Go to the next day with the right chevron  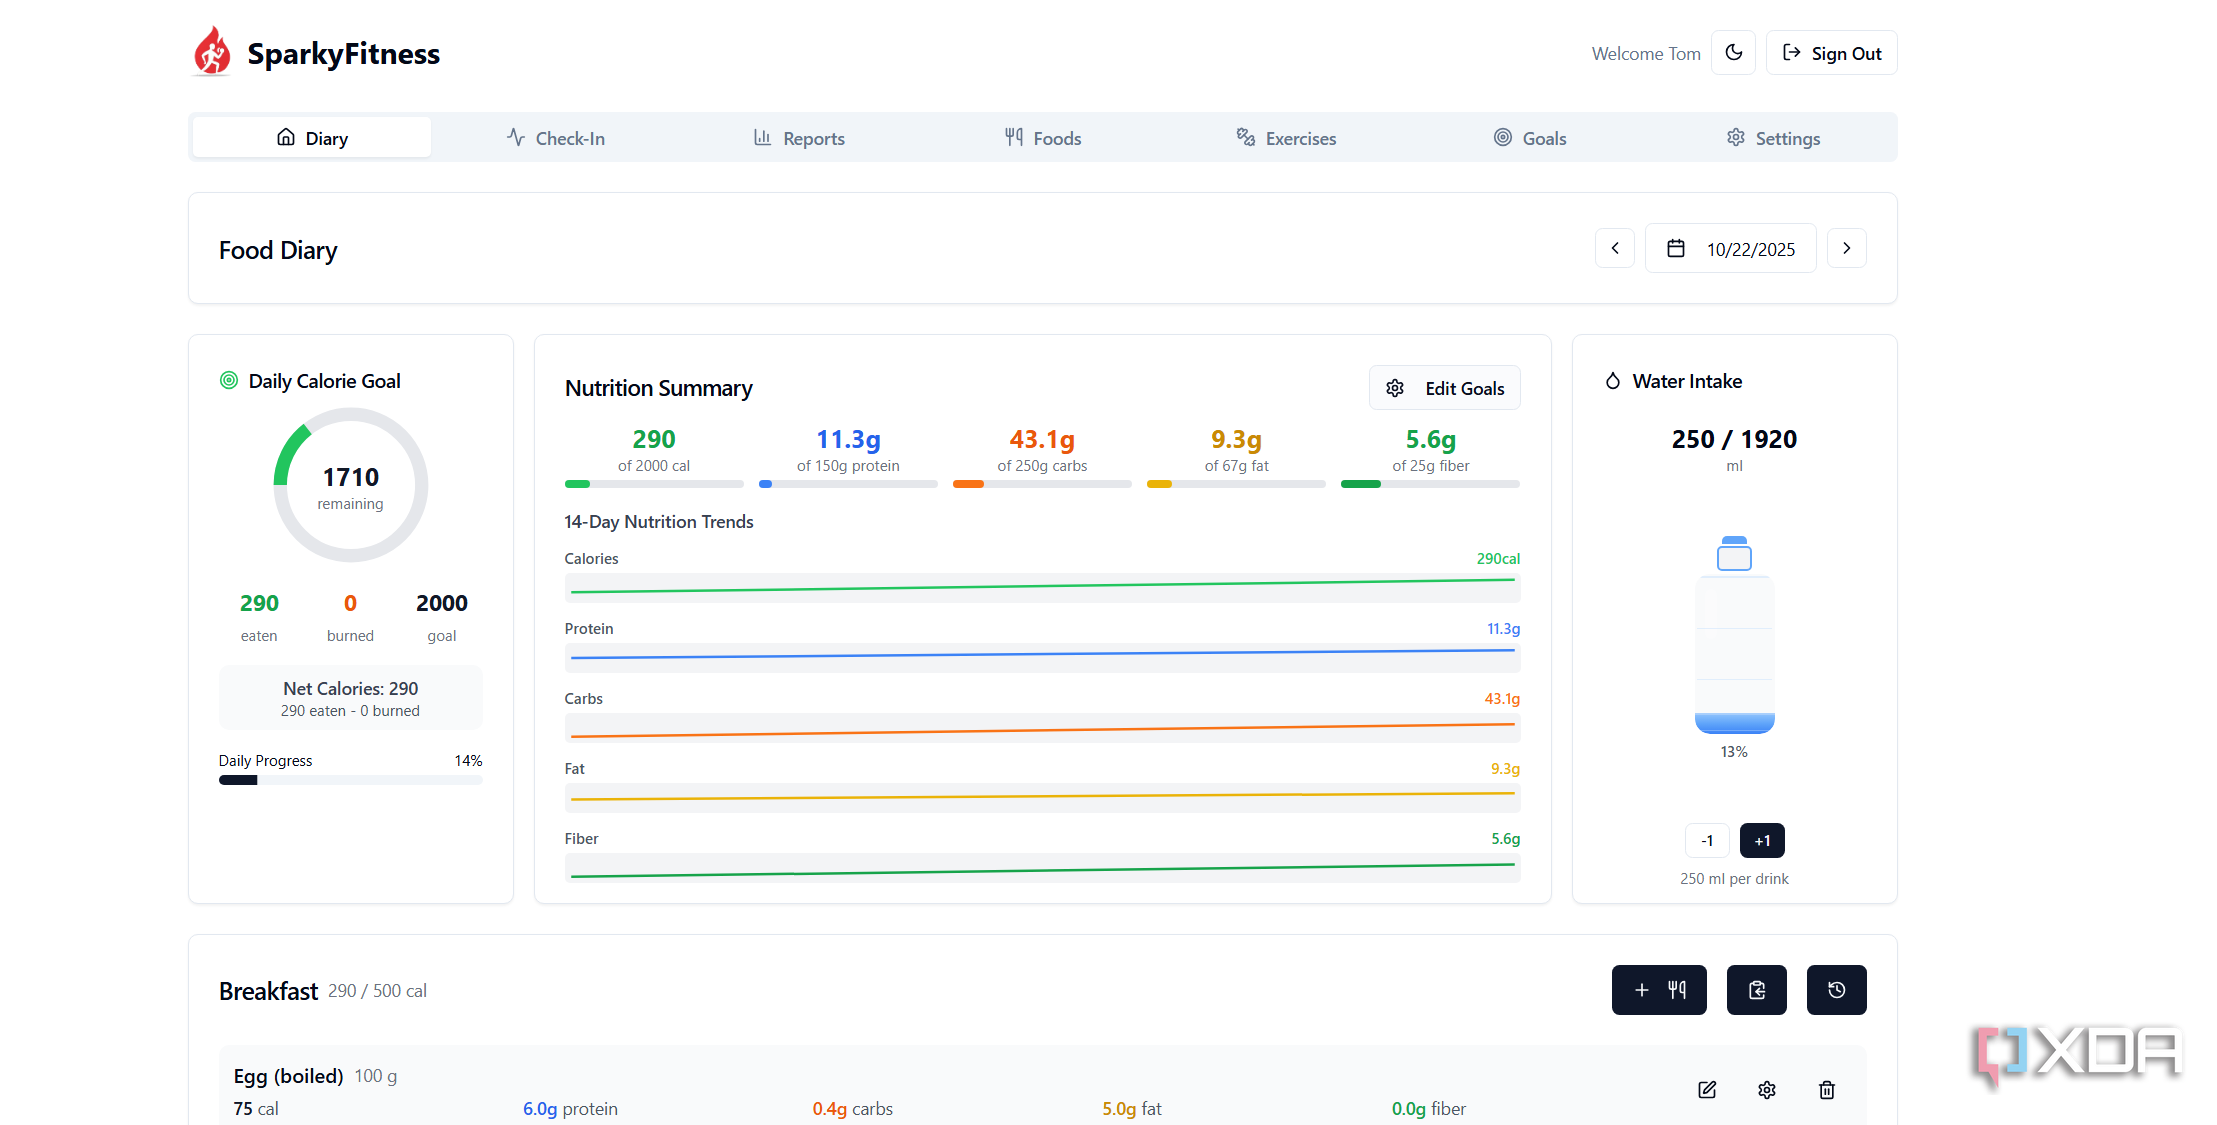[x=1847, y=248]
